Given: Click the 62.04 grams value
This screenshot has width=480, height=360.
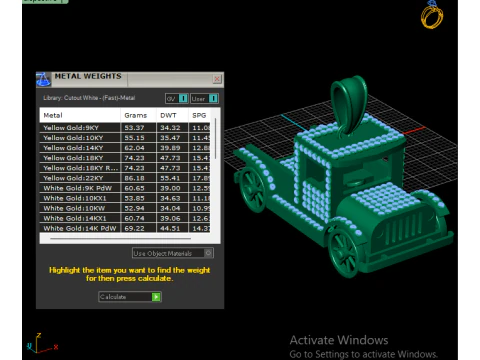Looking at the screenshot, I should (x=134, y=148).
